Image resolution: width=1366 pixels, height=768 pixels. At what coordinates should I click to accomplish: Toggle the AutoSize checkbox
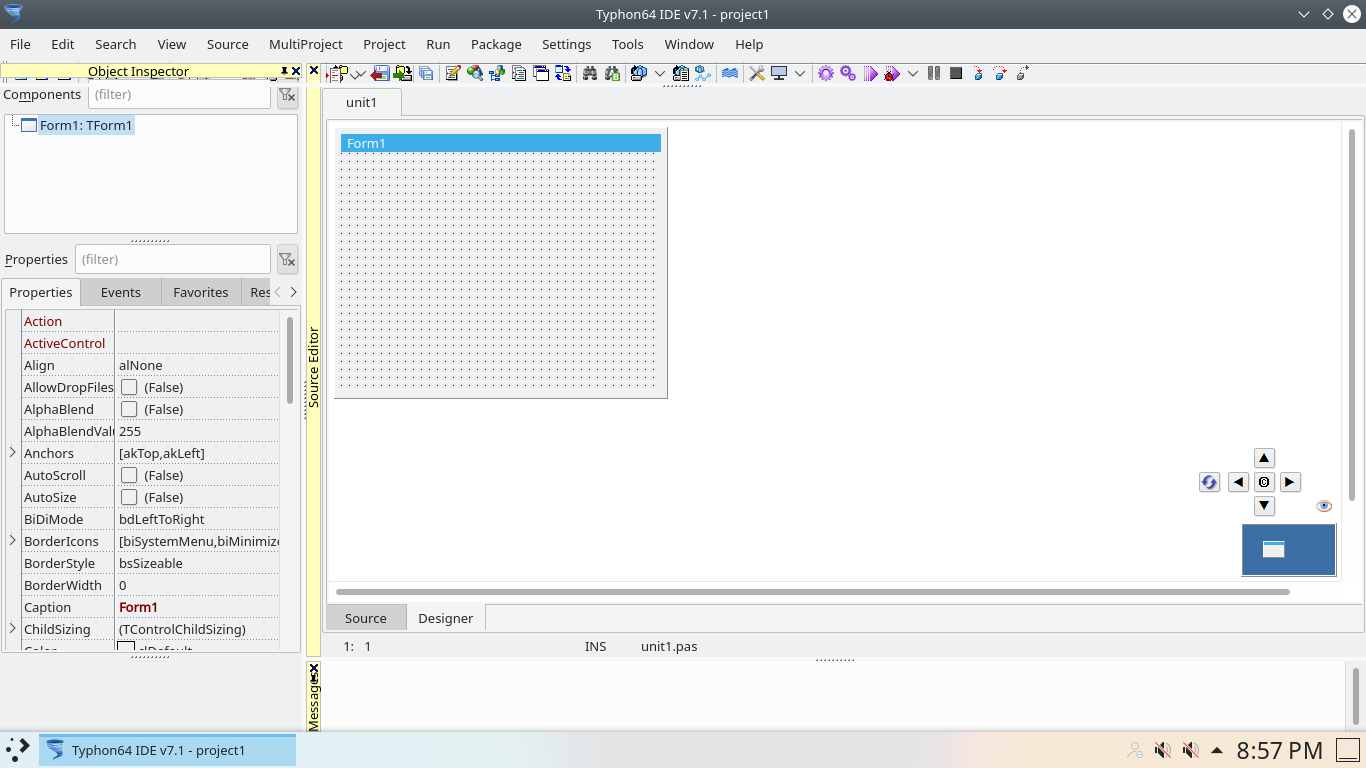(129, 497)
